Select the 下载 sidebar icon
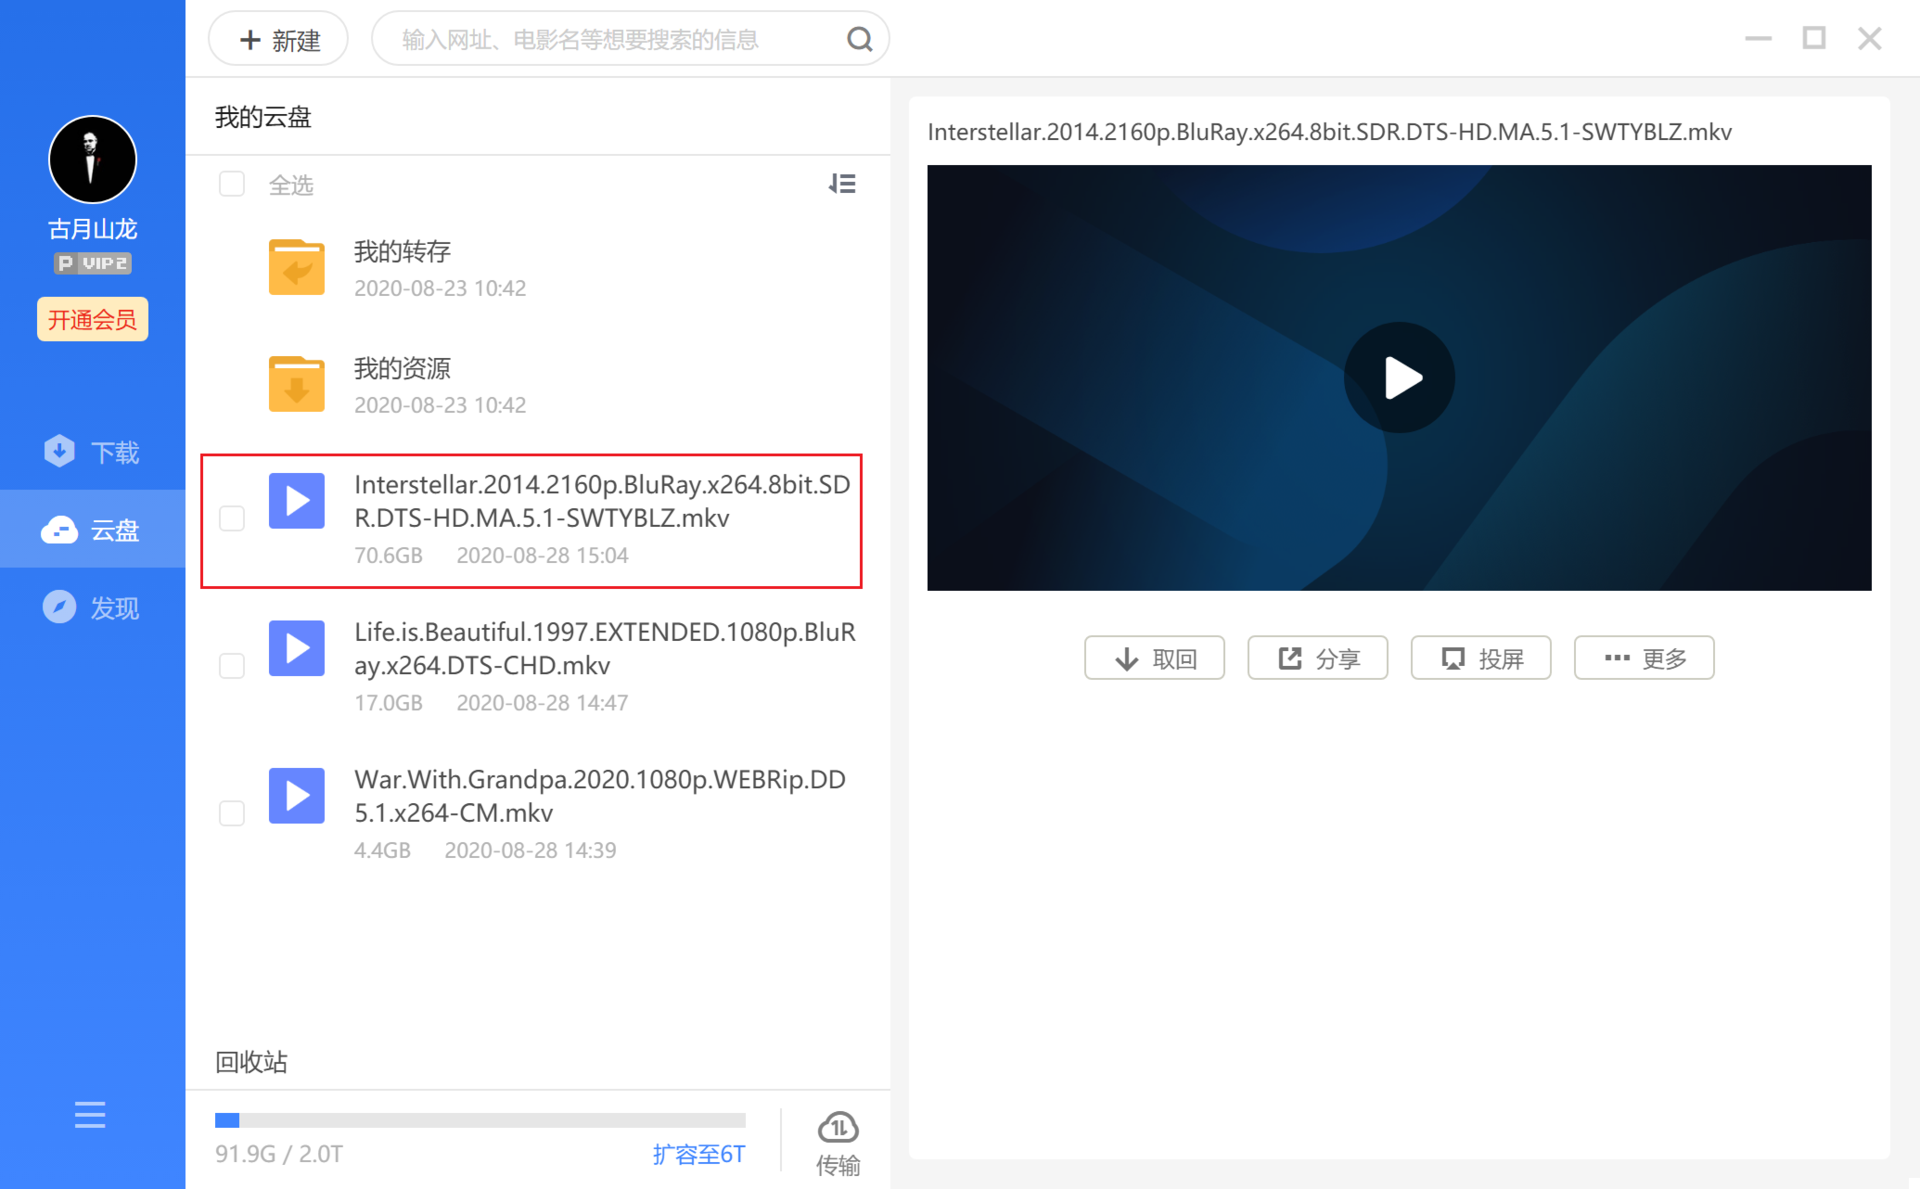Image resolution: width=1920 pixels, height=1189 pixels. [60, 451]
